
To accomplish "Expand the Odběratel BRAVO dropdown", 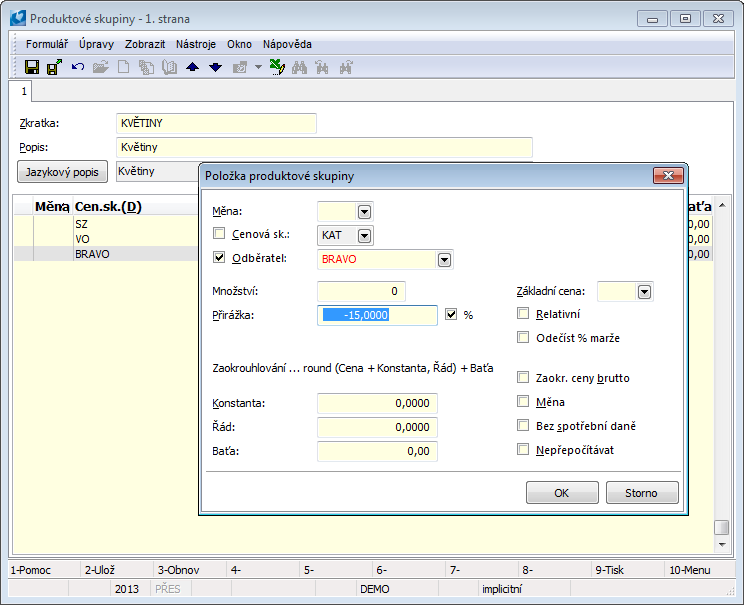I will point(444,260).
